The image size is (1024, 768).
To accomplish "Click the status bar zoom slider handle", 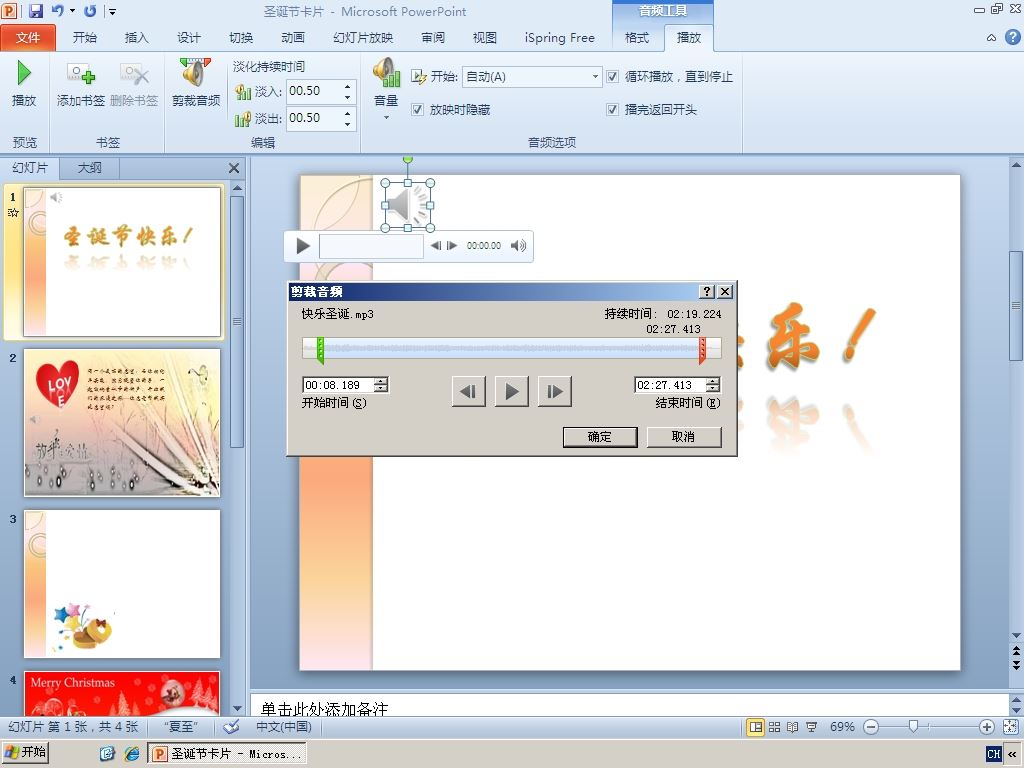I will (x=914, y=726).
